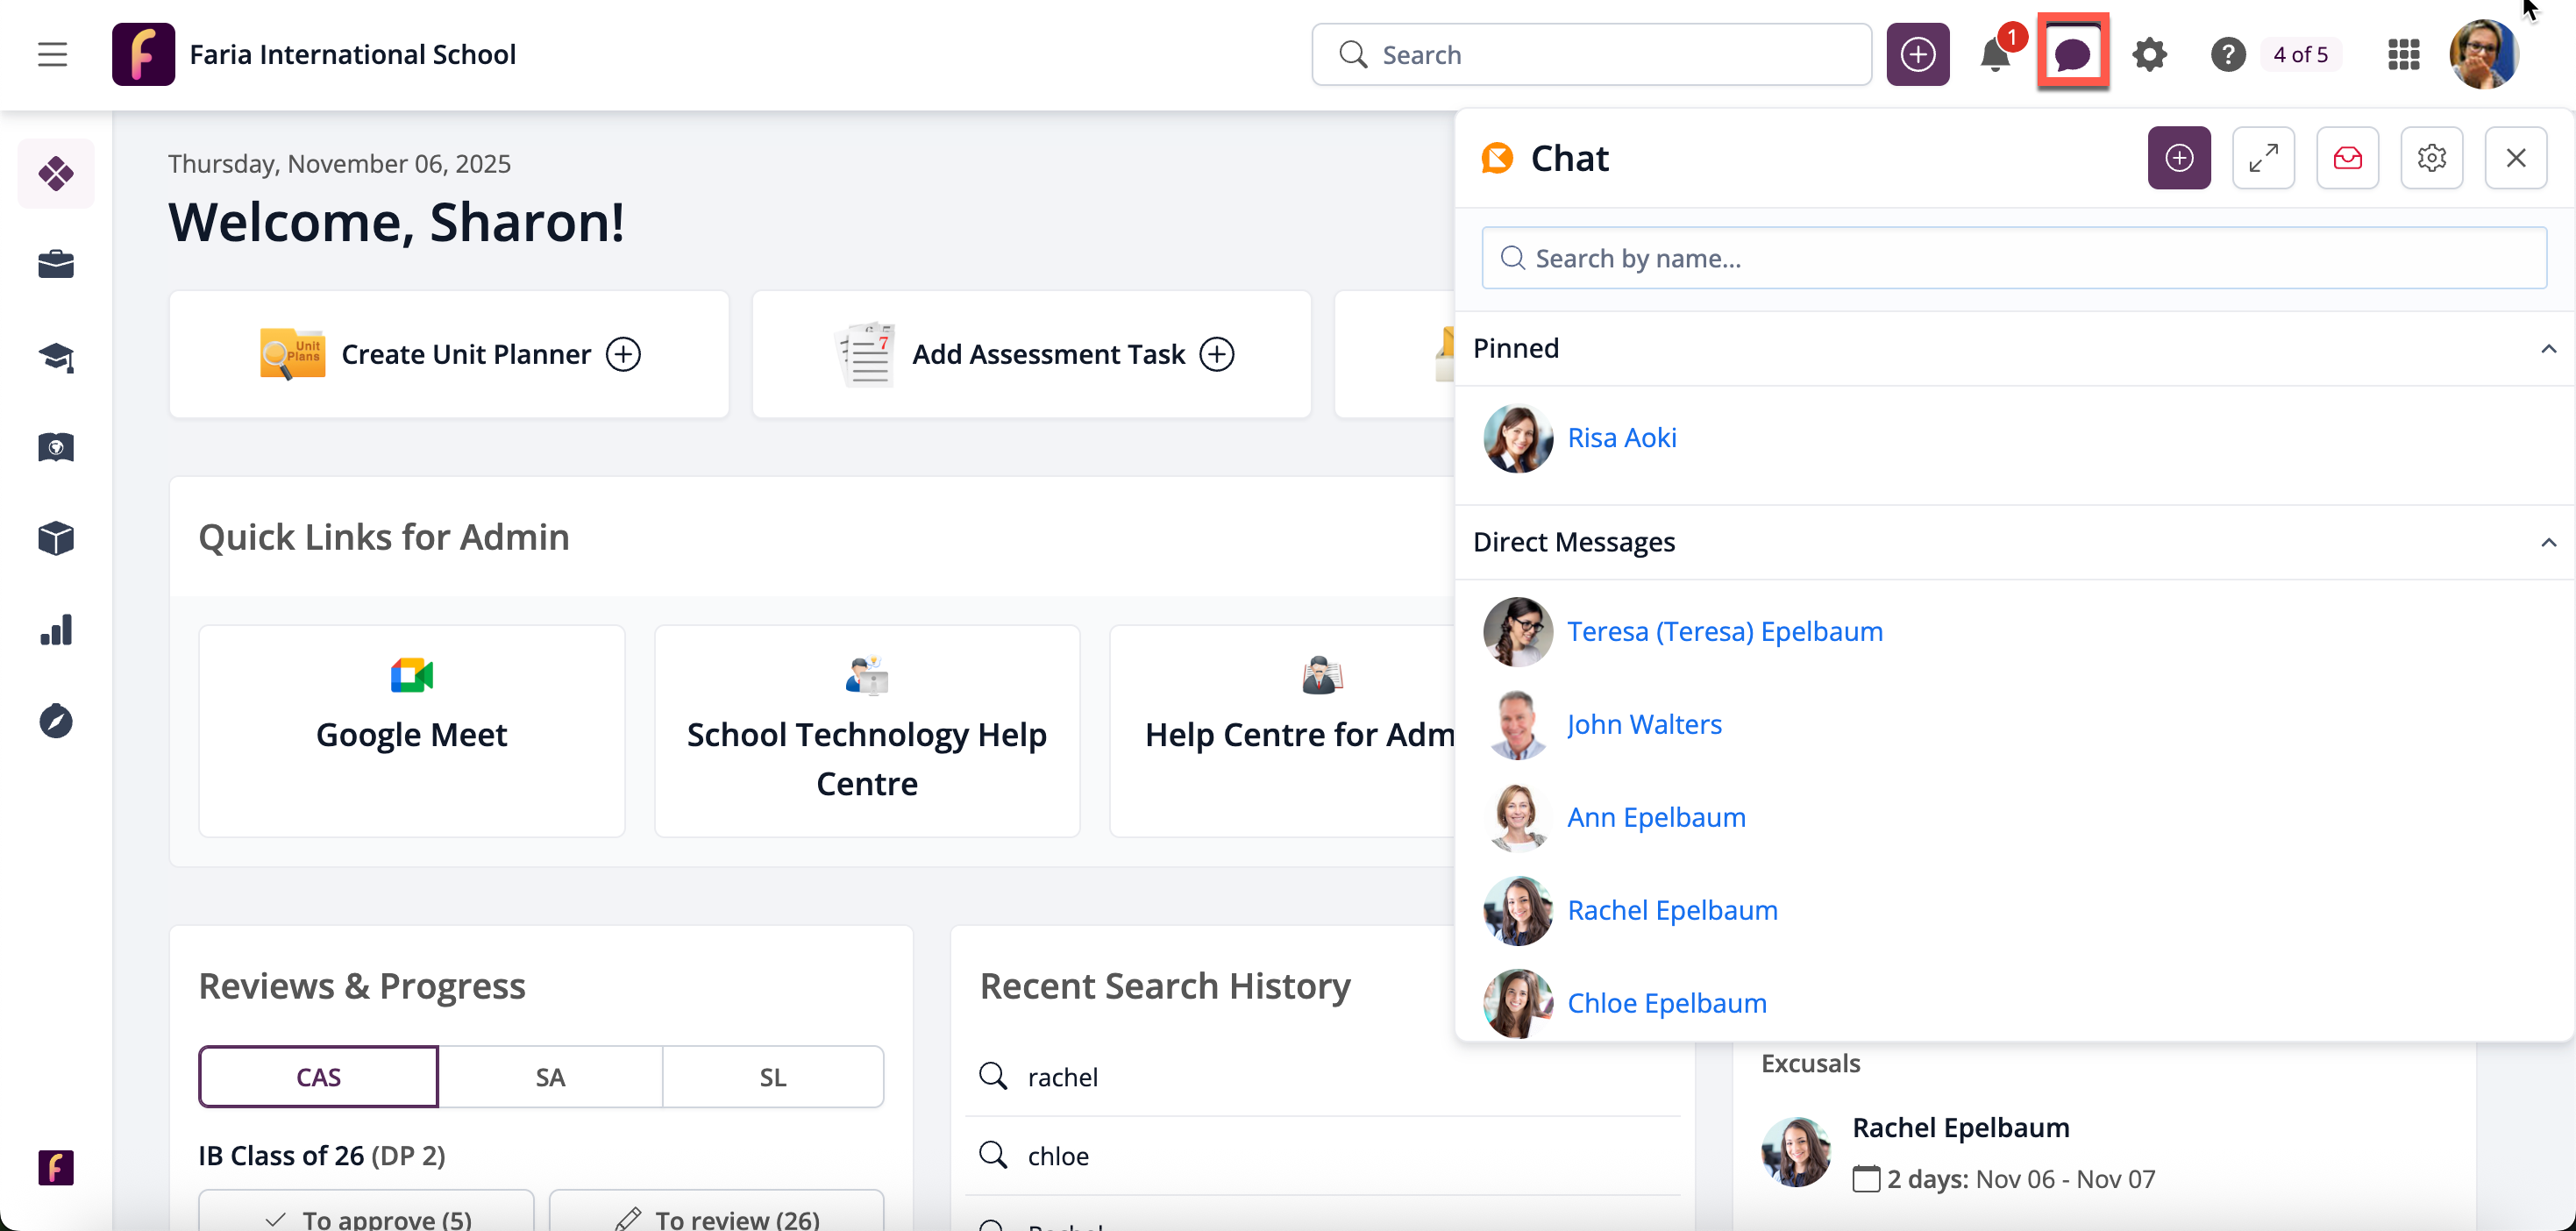Switch to the SL tab
Screen dimensions: 2576x1231
[772, 1077]
